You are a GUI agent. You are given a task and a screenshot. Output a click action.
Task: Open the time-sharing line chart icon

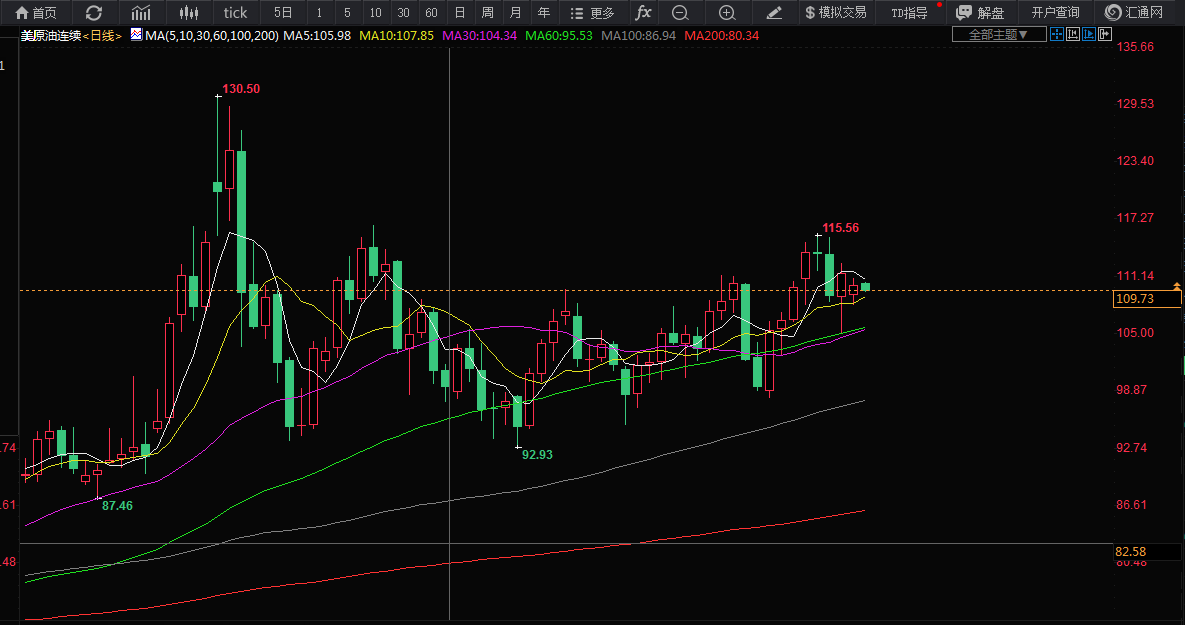(x=141, y=13)
